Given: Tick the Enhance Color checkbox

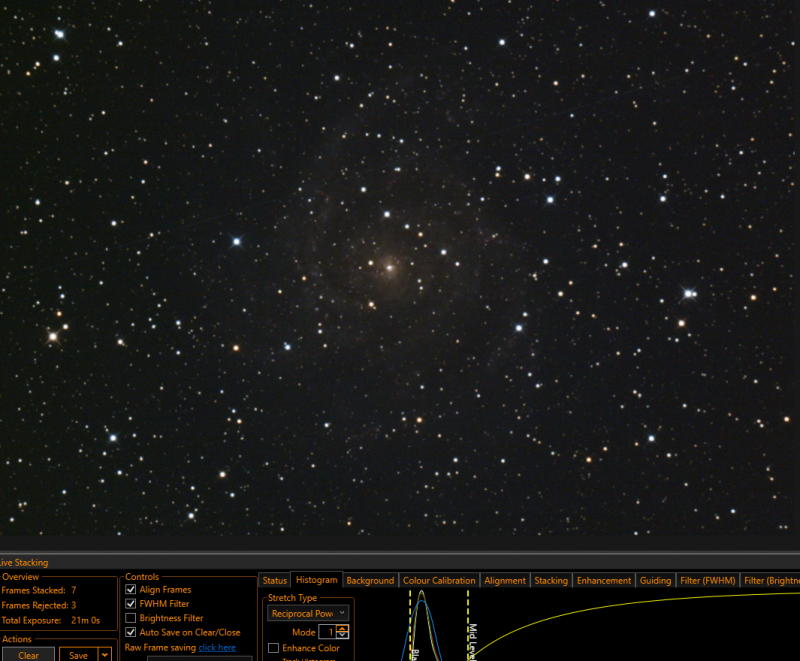Looking at the screenshot, I should (273, 648).
